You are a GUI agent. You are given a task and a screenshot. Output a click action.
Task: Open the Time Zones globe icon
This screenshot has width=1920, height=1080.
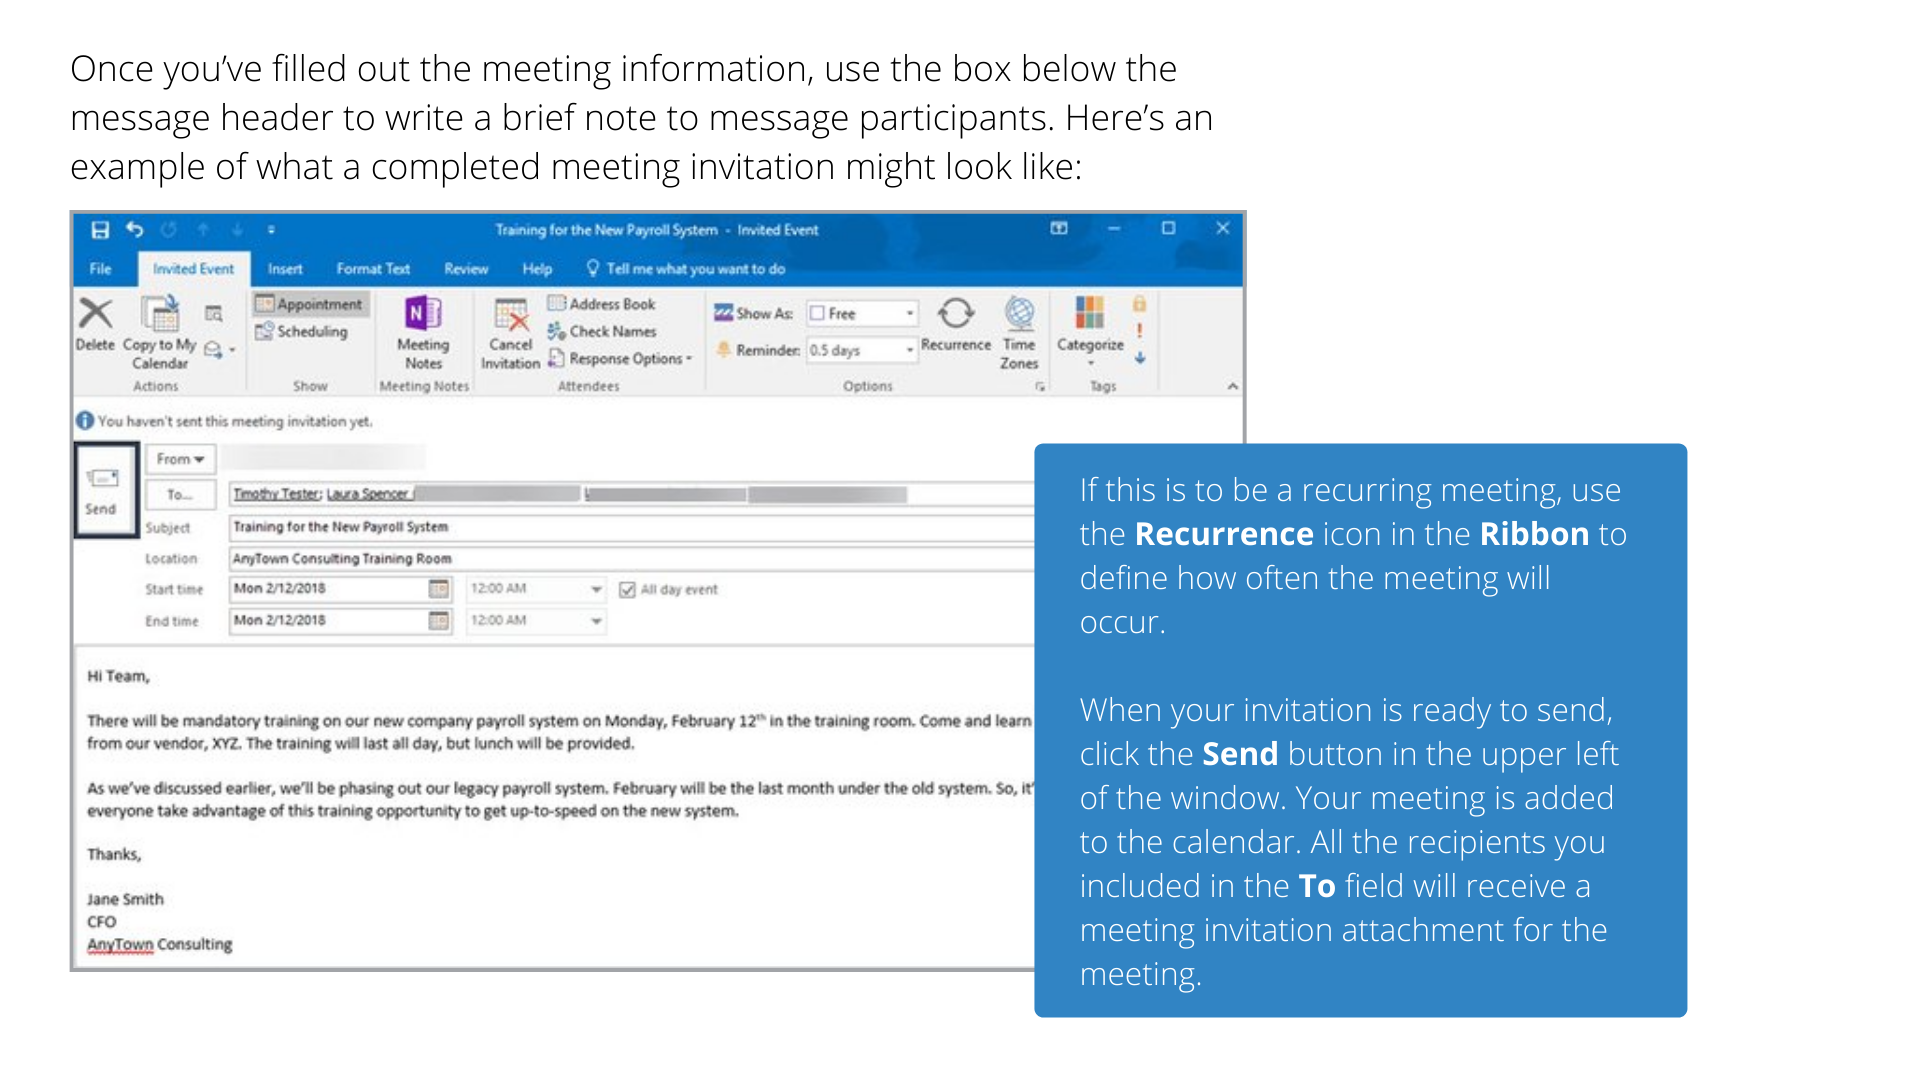[1019, 315]
